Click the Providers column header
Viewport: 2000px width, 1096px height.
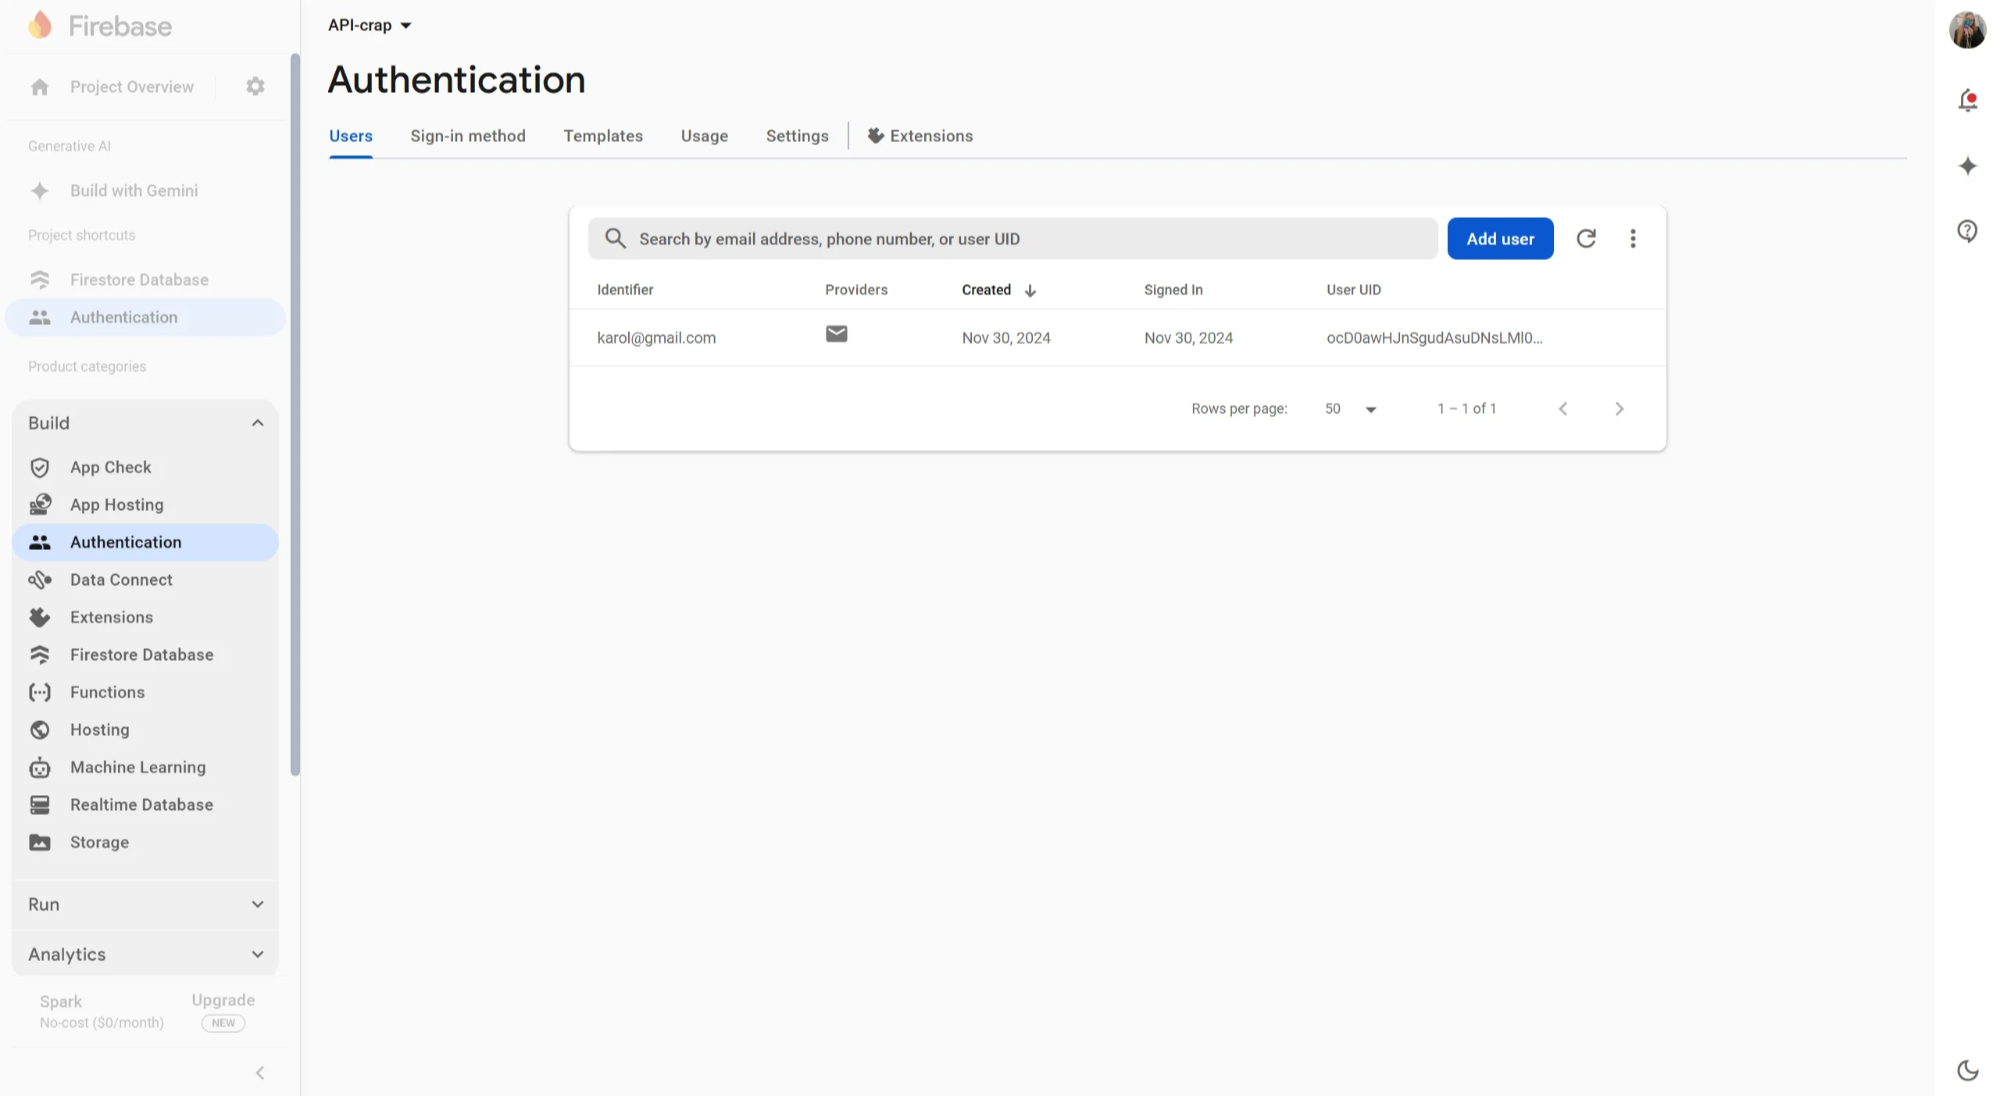(856, 290)
